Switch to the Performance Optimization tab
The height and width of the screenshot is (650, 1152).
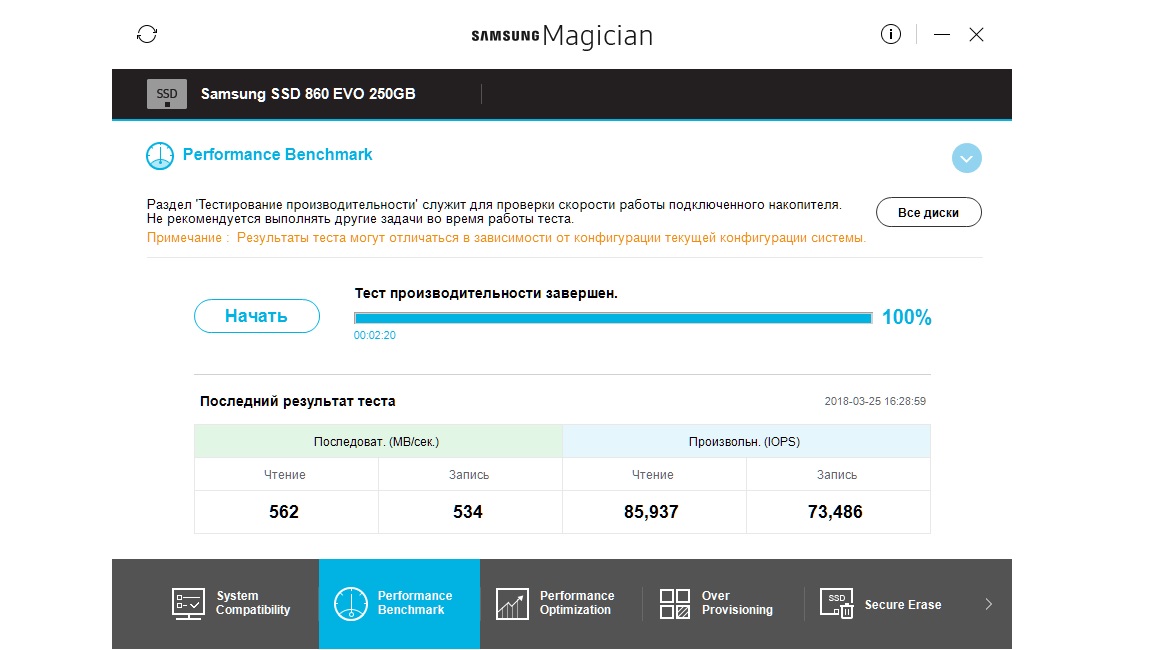click(576, 603)
